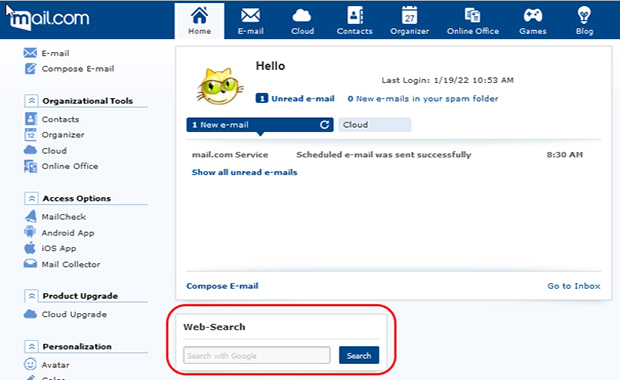Viewport: 620px width, 380px height.
Task: Open the Unread e-mail link
Action: (302, 98)
